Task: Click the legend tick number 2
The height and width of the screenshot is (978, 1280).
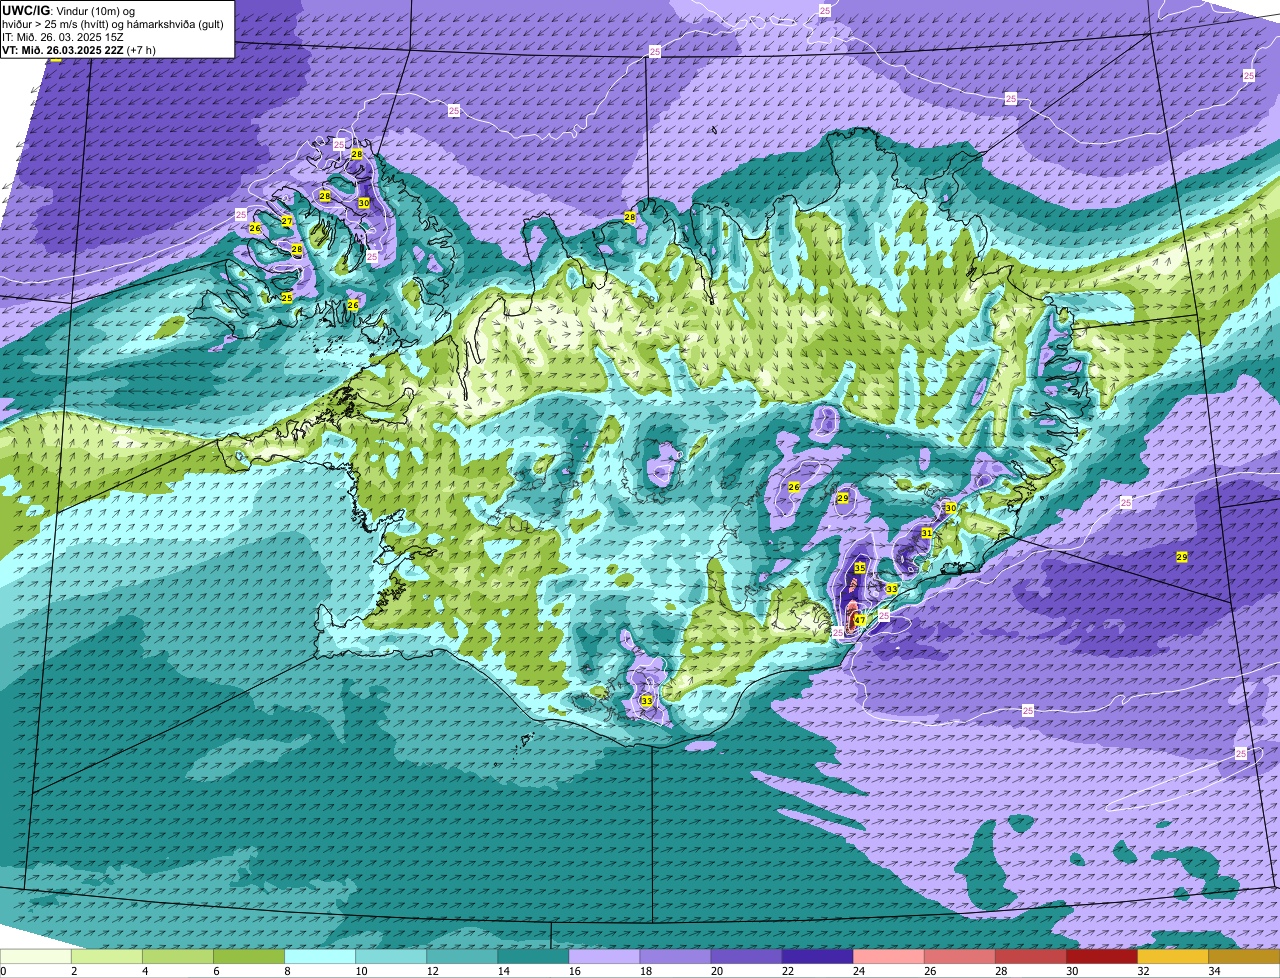Action: coord(74,971)
